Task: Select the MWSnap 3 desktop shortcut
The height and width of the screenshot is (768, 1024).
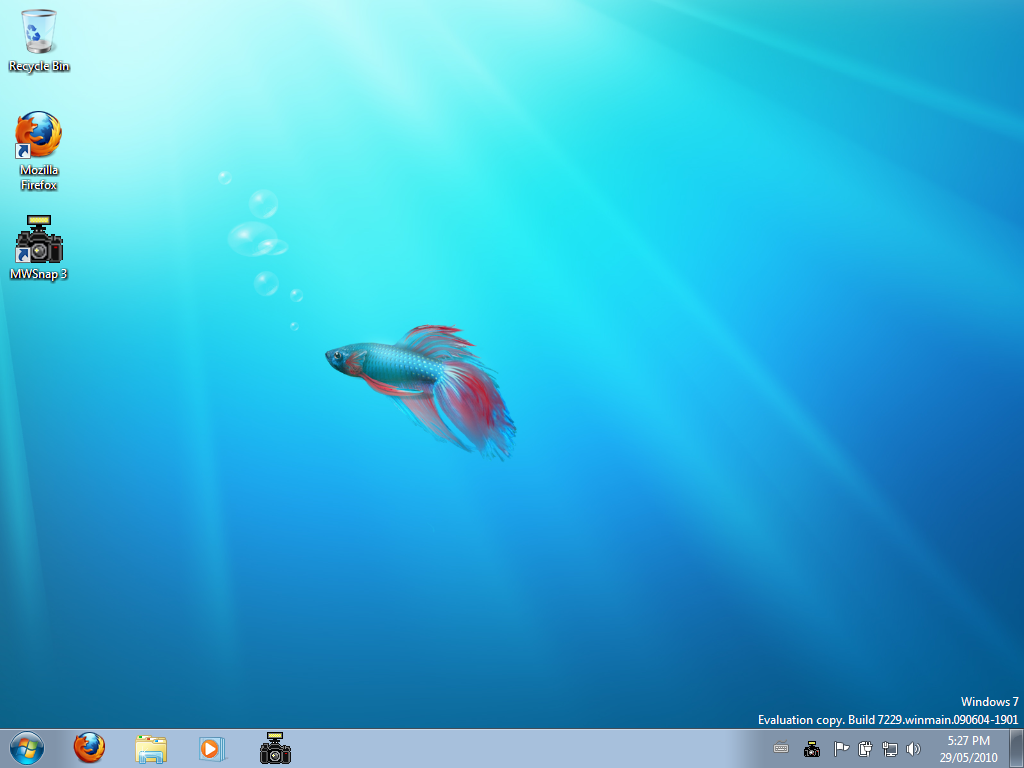Action: (39, 247)
